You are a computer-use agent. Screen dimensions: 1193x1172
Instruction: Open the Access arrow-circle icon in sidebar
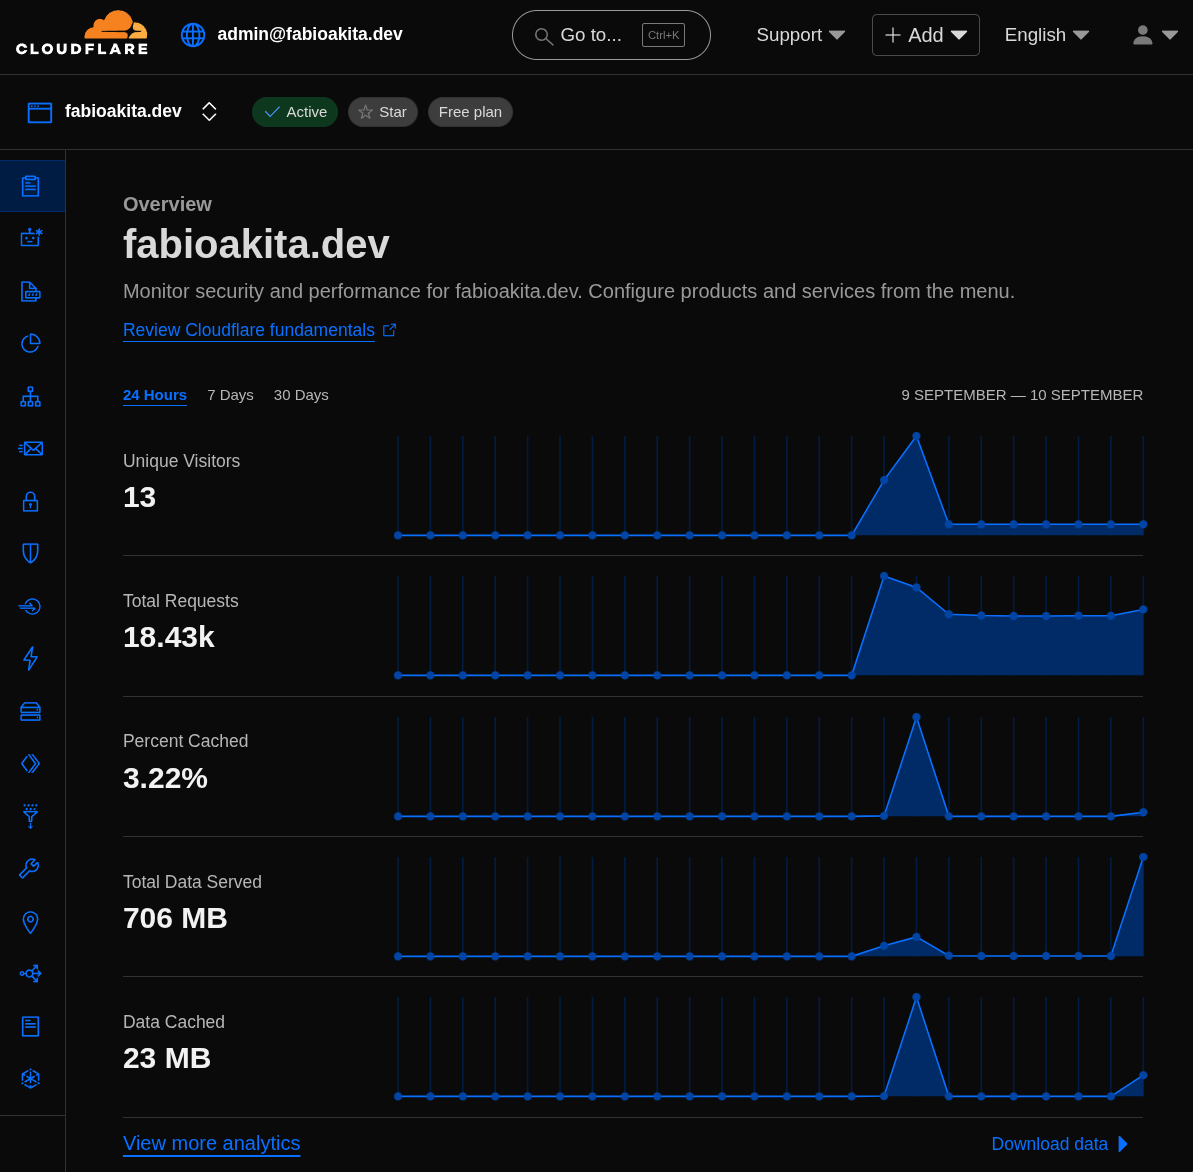(x=30, y=607)
